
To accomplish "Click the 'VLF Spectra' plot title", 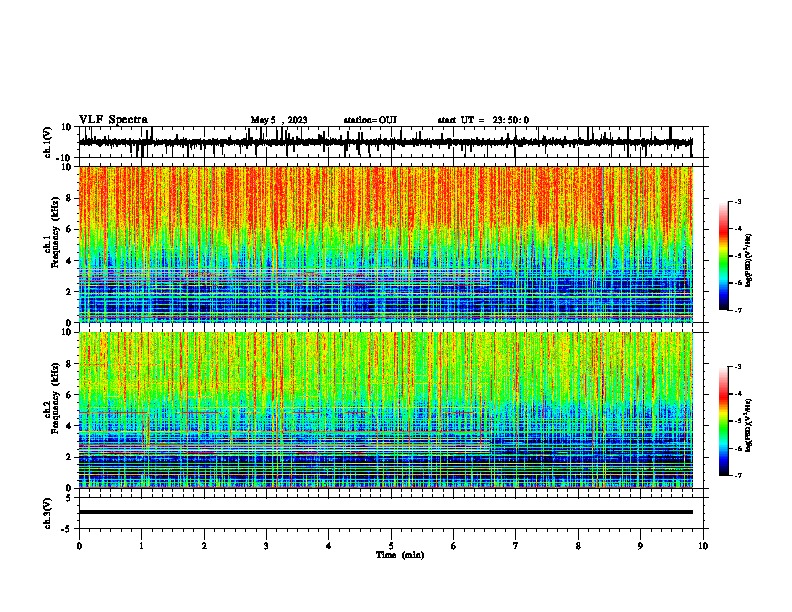I will click(113, 120).
